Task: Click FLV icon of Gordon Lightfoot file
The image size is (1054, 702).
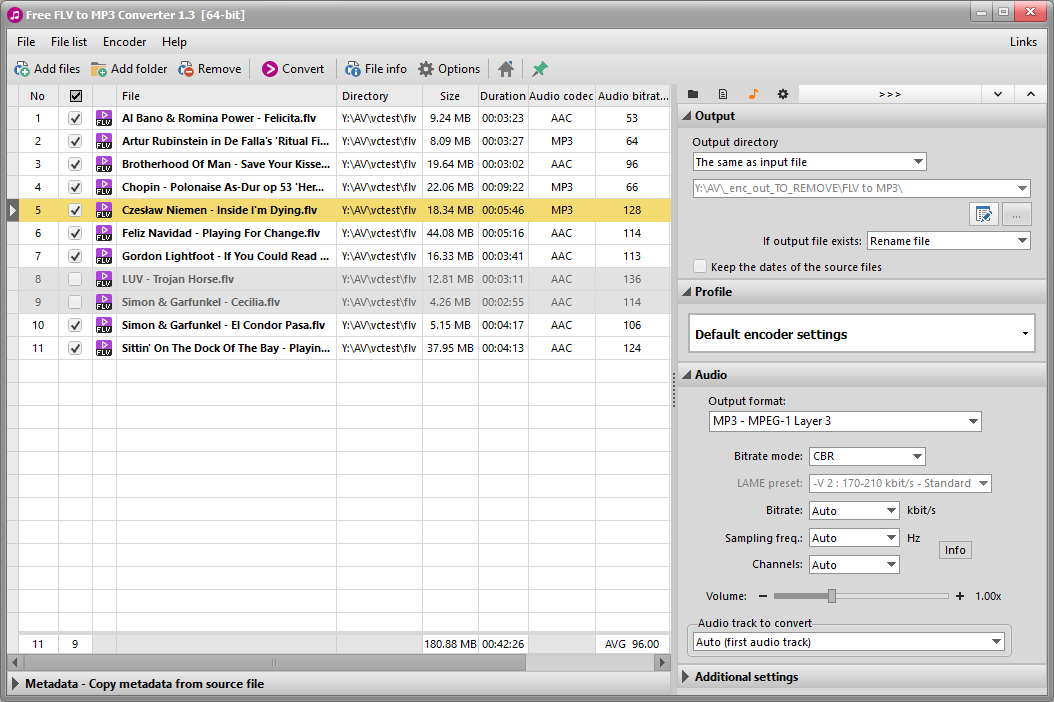Action: click(104, 256)
